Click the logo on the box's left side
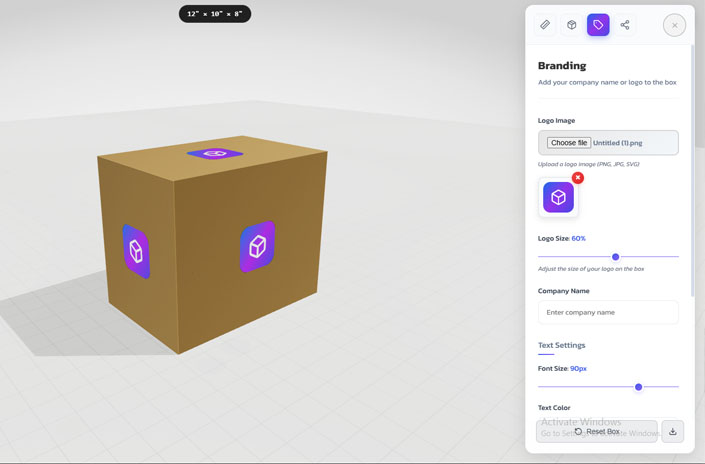Image resolution: width=705 pixels, height=464 pixels. pos(135,251)
